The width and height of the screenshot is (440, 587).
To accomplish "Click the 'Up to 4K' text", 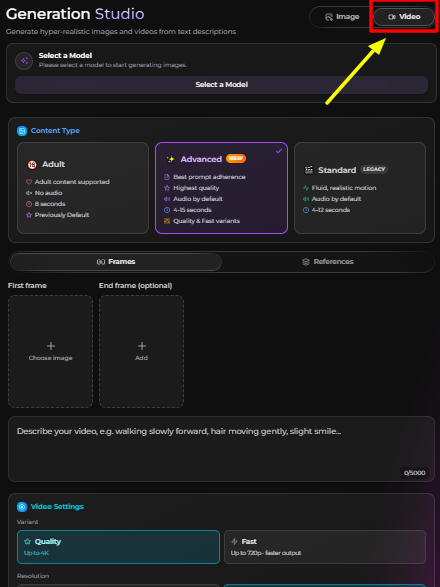I will (36, 553).
